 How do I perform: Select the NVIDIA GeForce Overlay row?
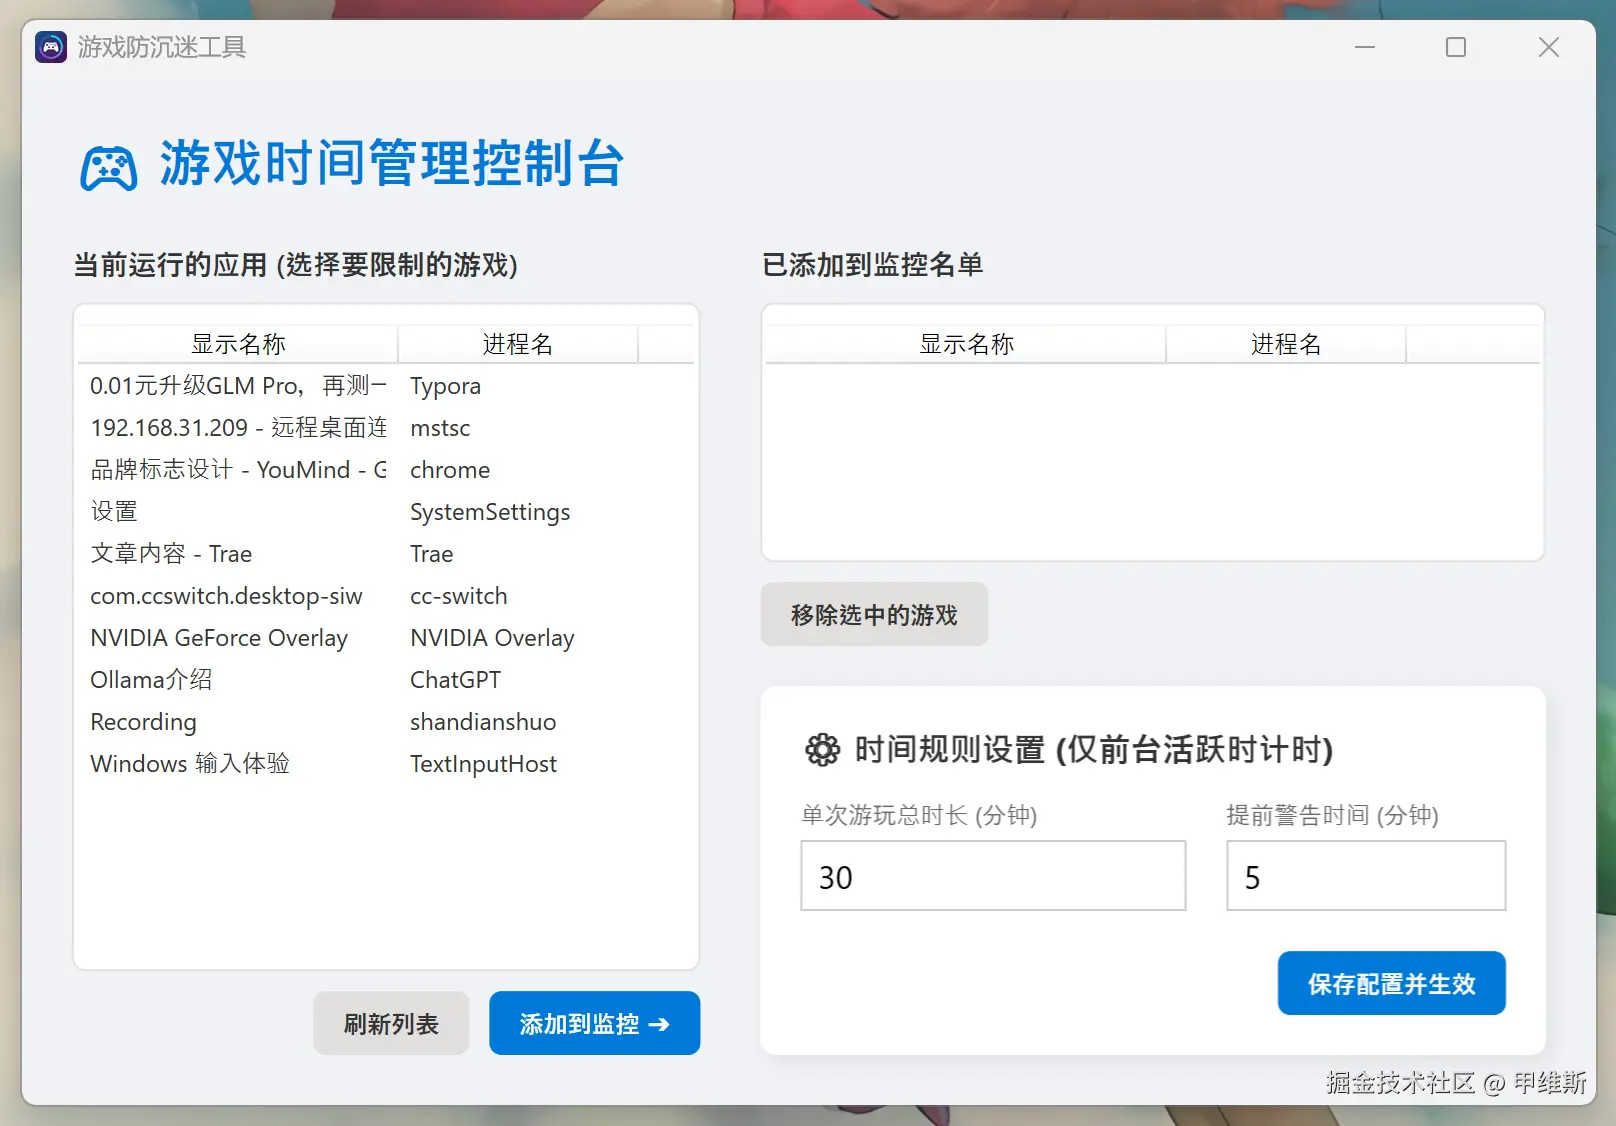(386, 638)
